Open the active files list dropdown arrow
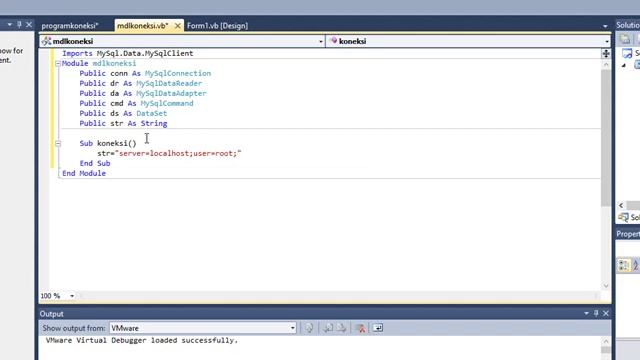 (x=605, y=26)
